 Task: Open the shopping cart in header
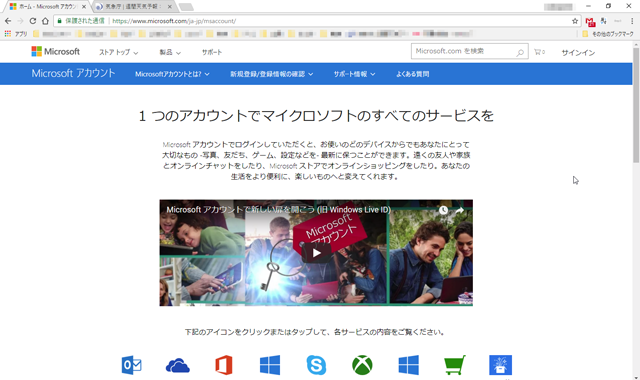539,52
